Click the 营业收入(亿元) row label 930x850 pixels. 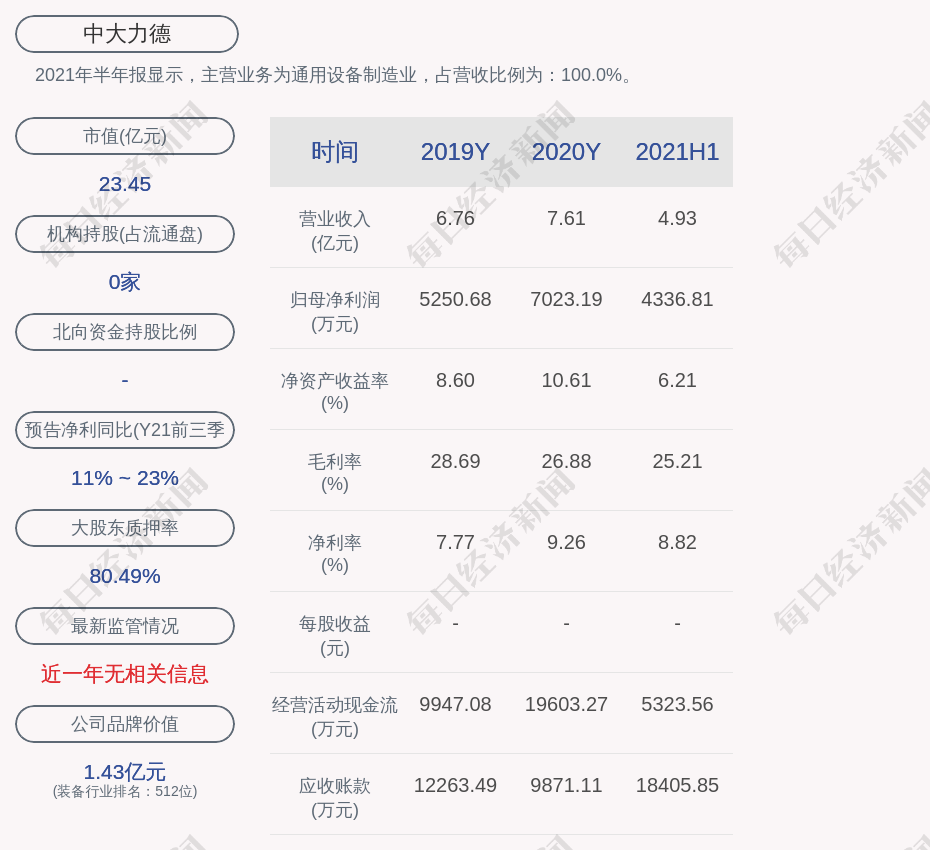pos(335,231)
